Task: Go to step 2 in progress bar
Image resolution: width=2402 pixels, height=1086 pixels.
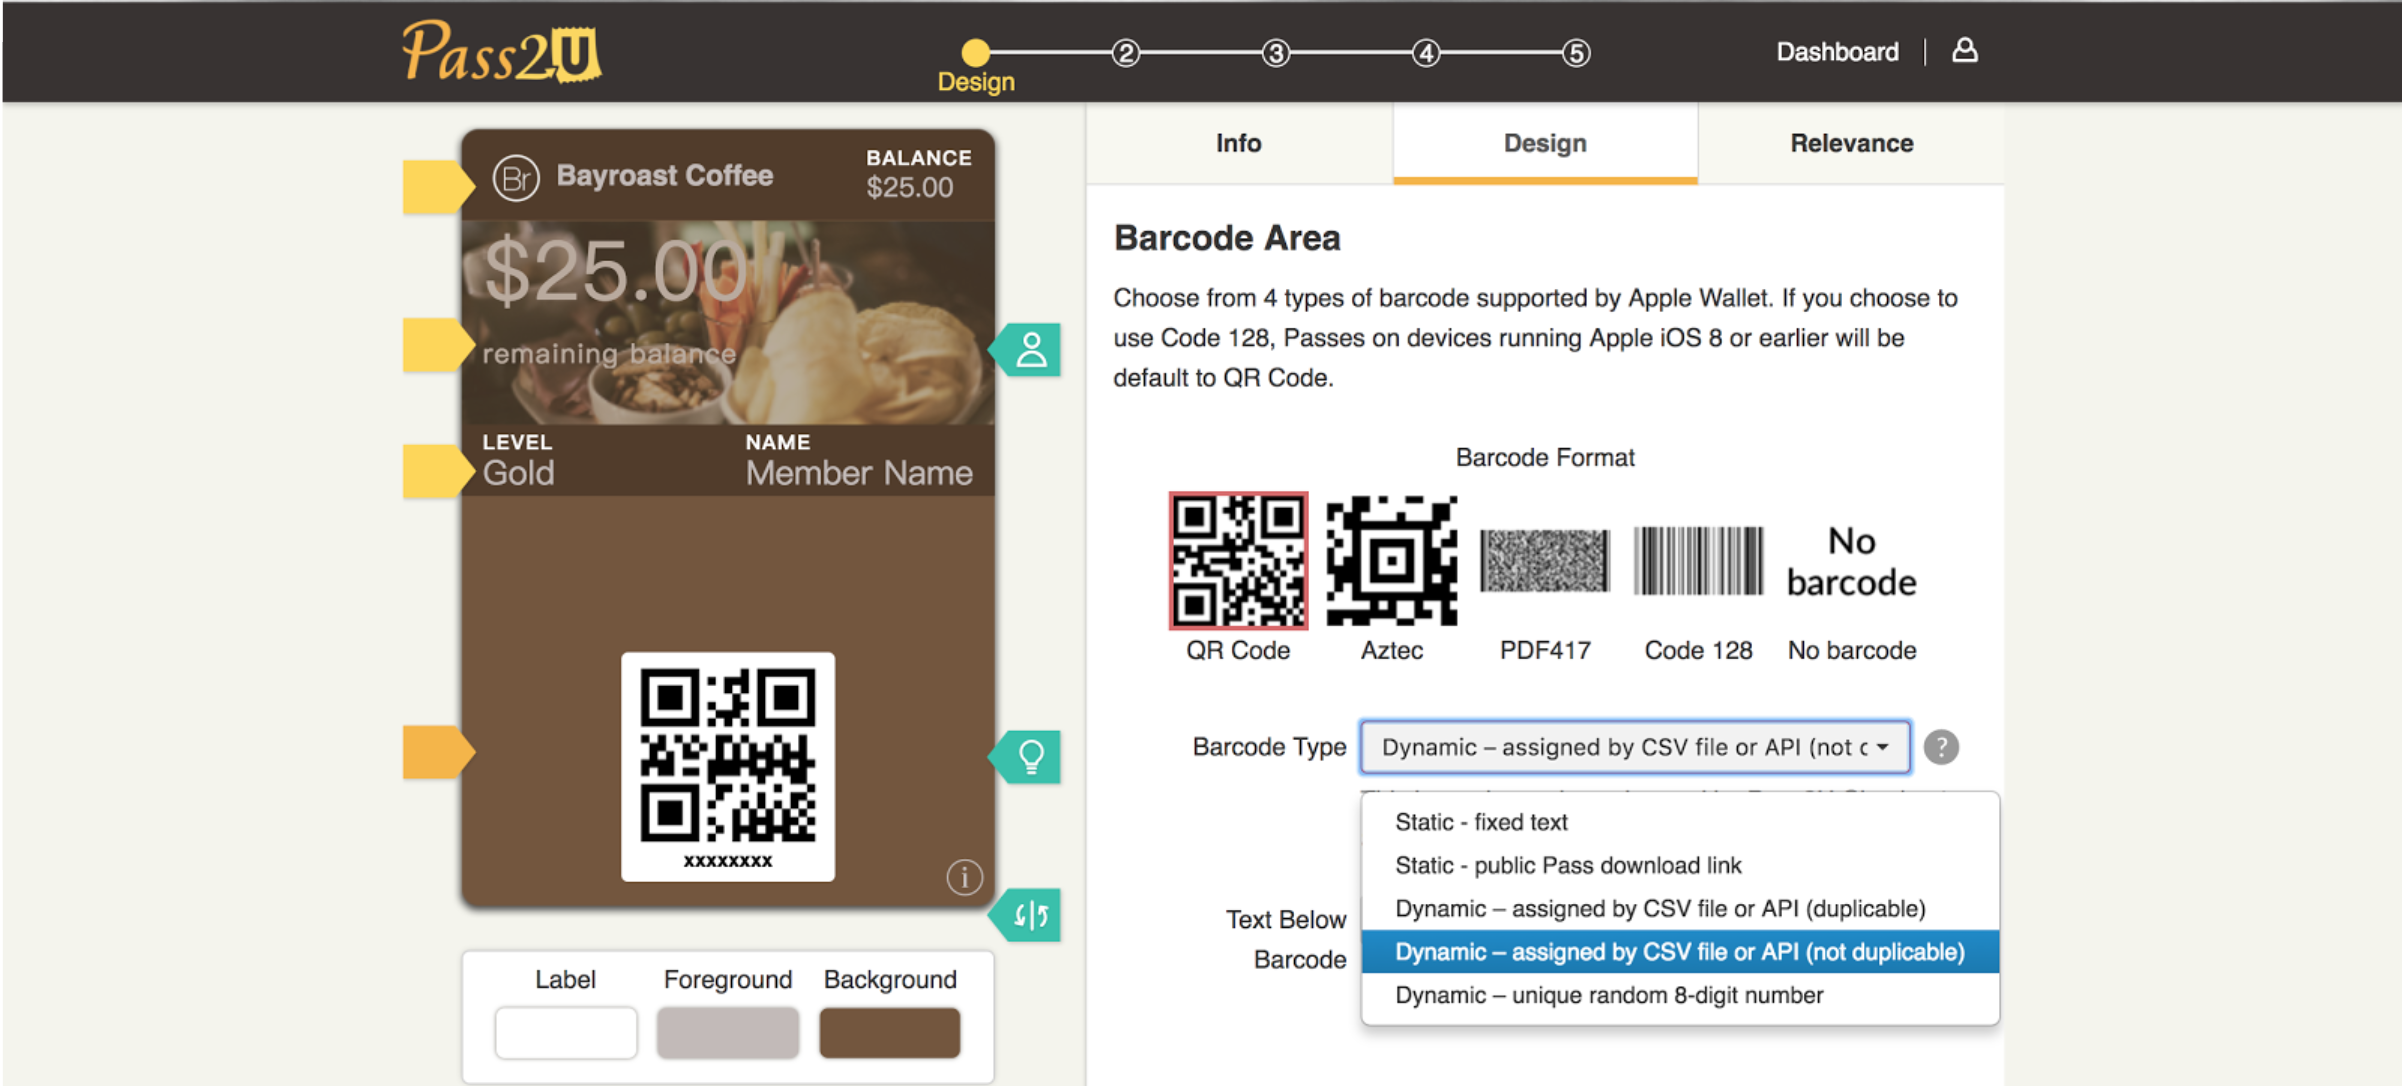Action: [x=1126, y=53]
